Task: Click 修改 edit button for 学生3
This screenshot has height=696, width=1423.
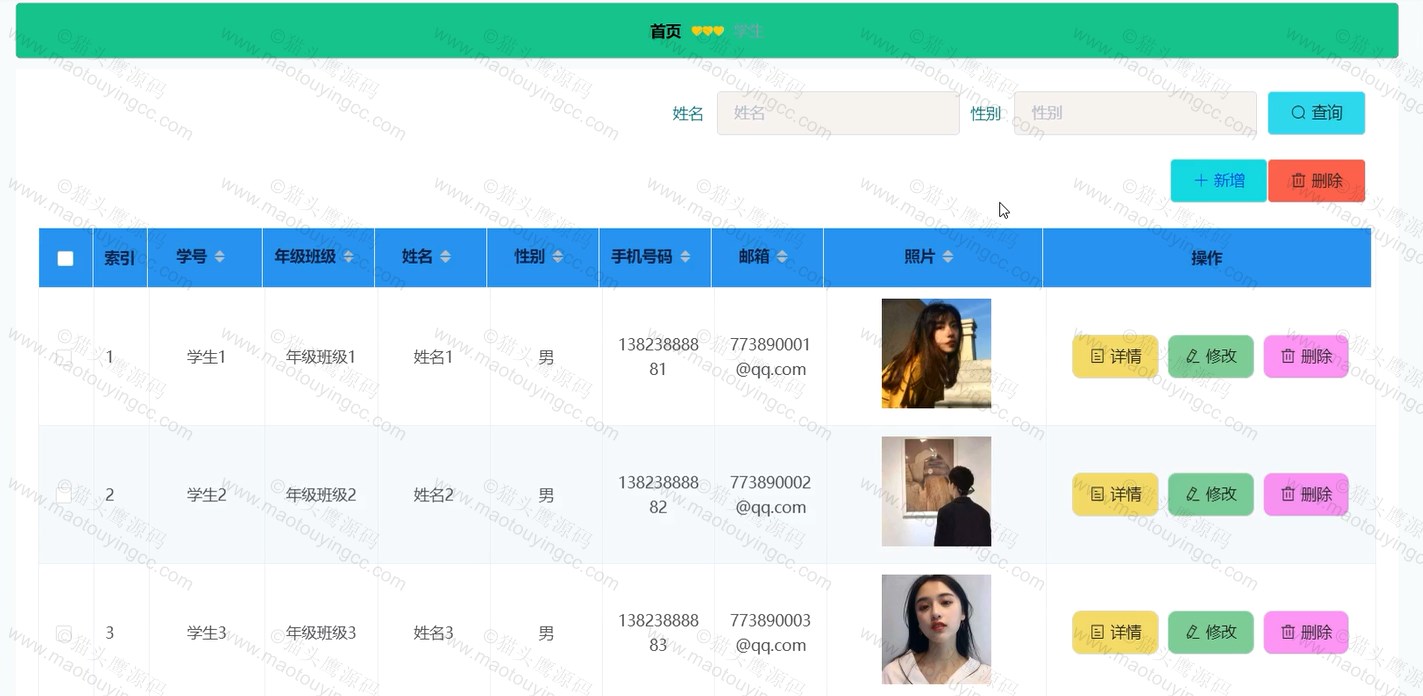Action: click(x=1211, y=632)
